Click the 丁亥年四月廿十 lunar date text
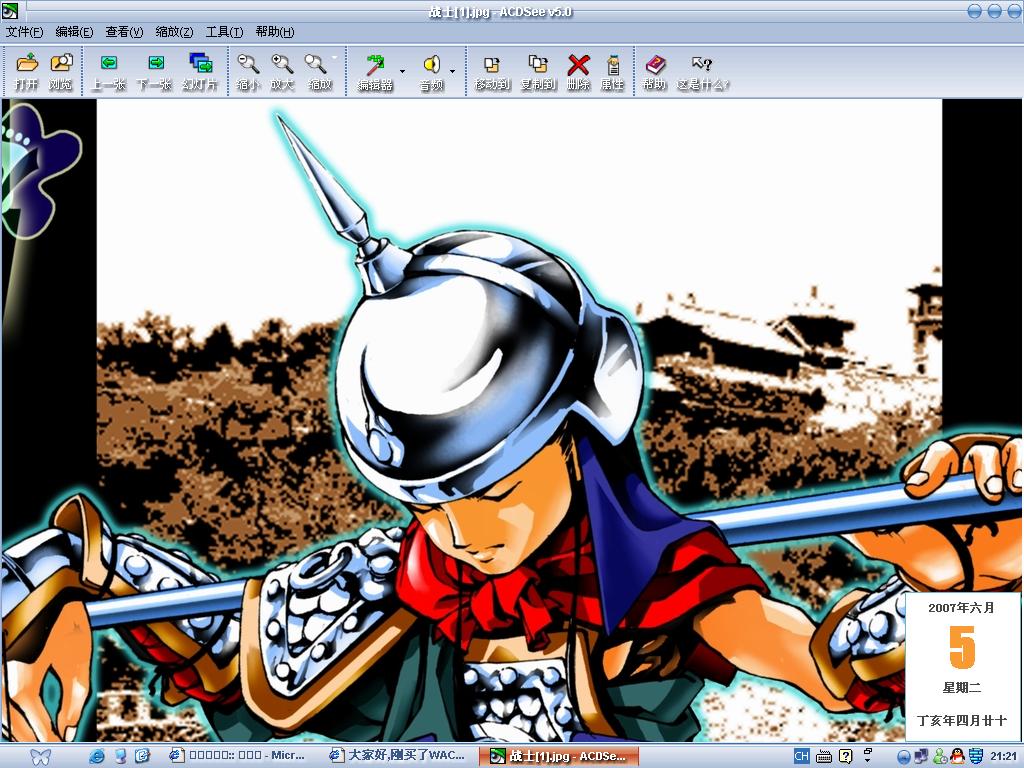The width and height of the screenshot is (1024, 768). tap(961, 720)
